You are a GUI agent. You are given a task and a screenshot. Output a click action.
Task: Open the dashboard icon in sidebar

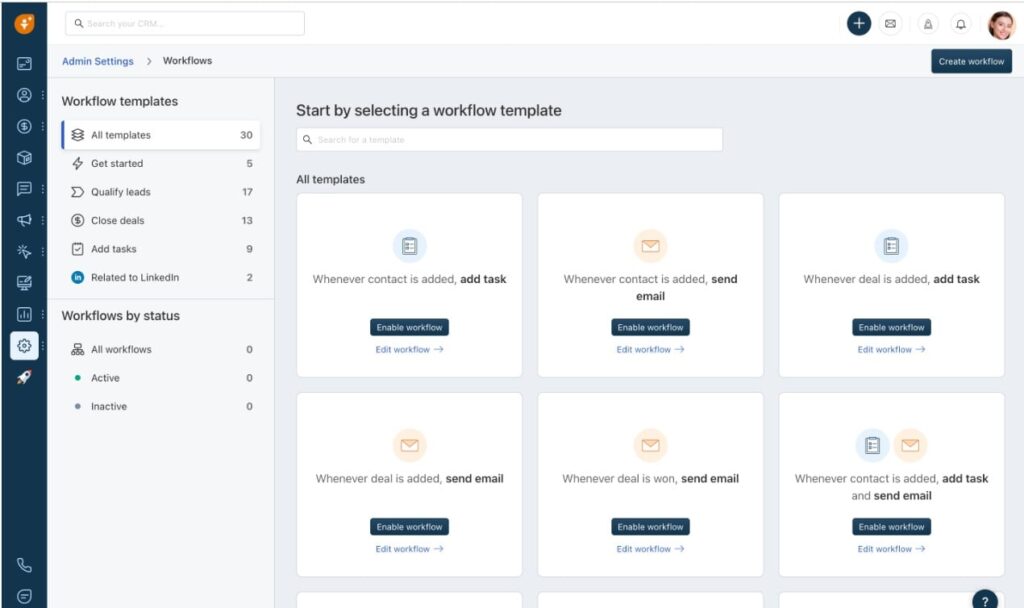[24, 63]
